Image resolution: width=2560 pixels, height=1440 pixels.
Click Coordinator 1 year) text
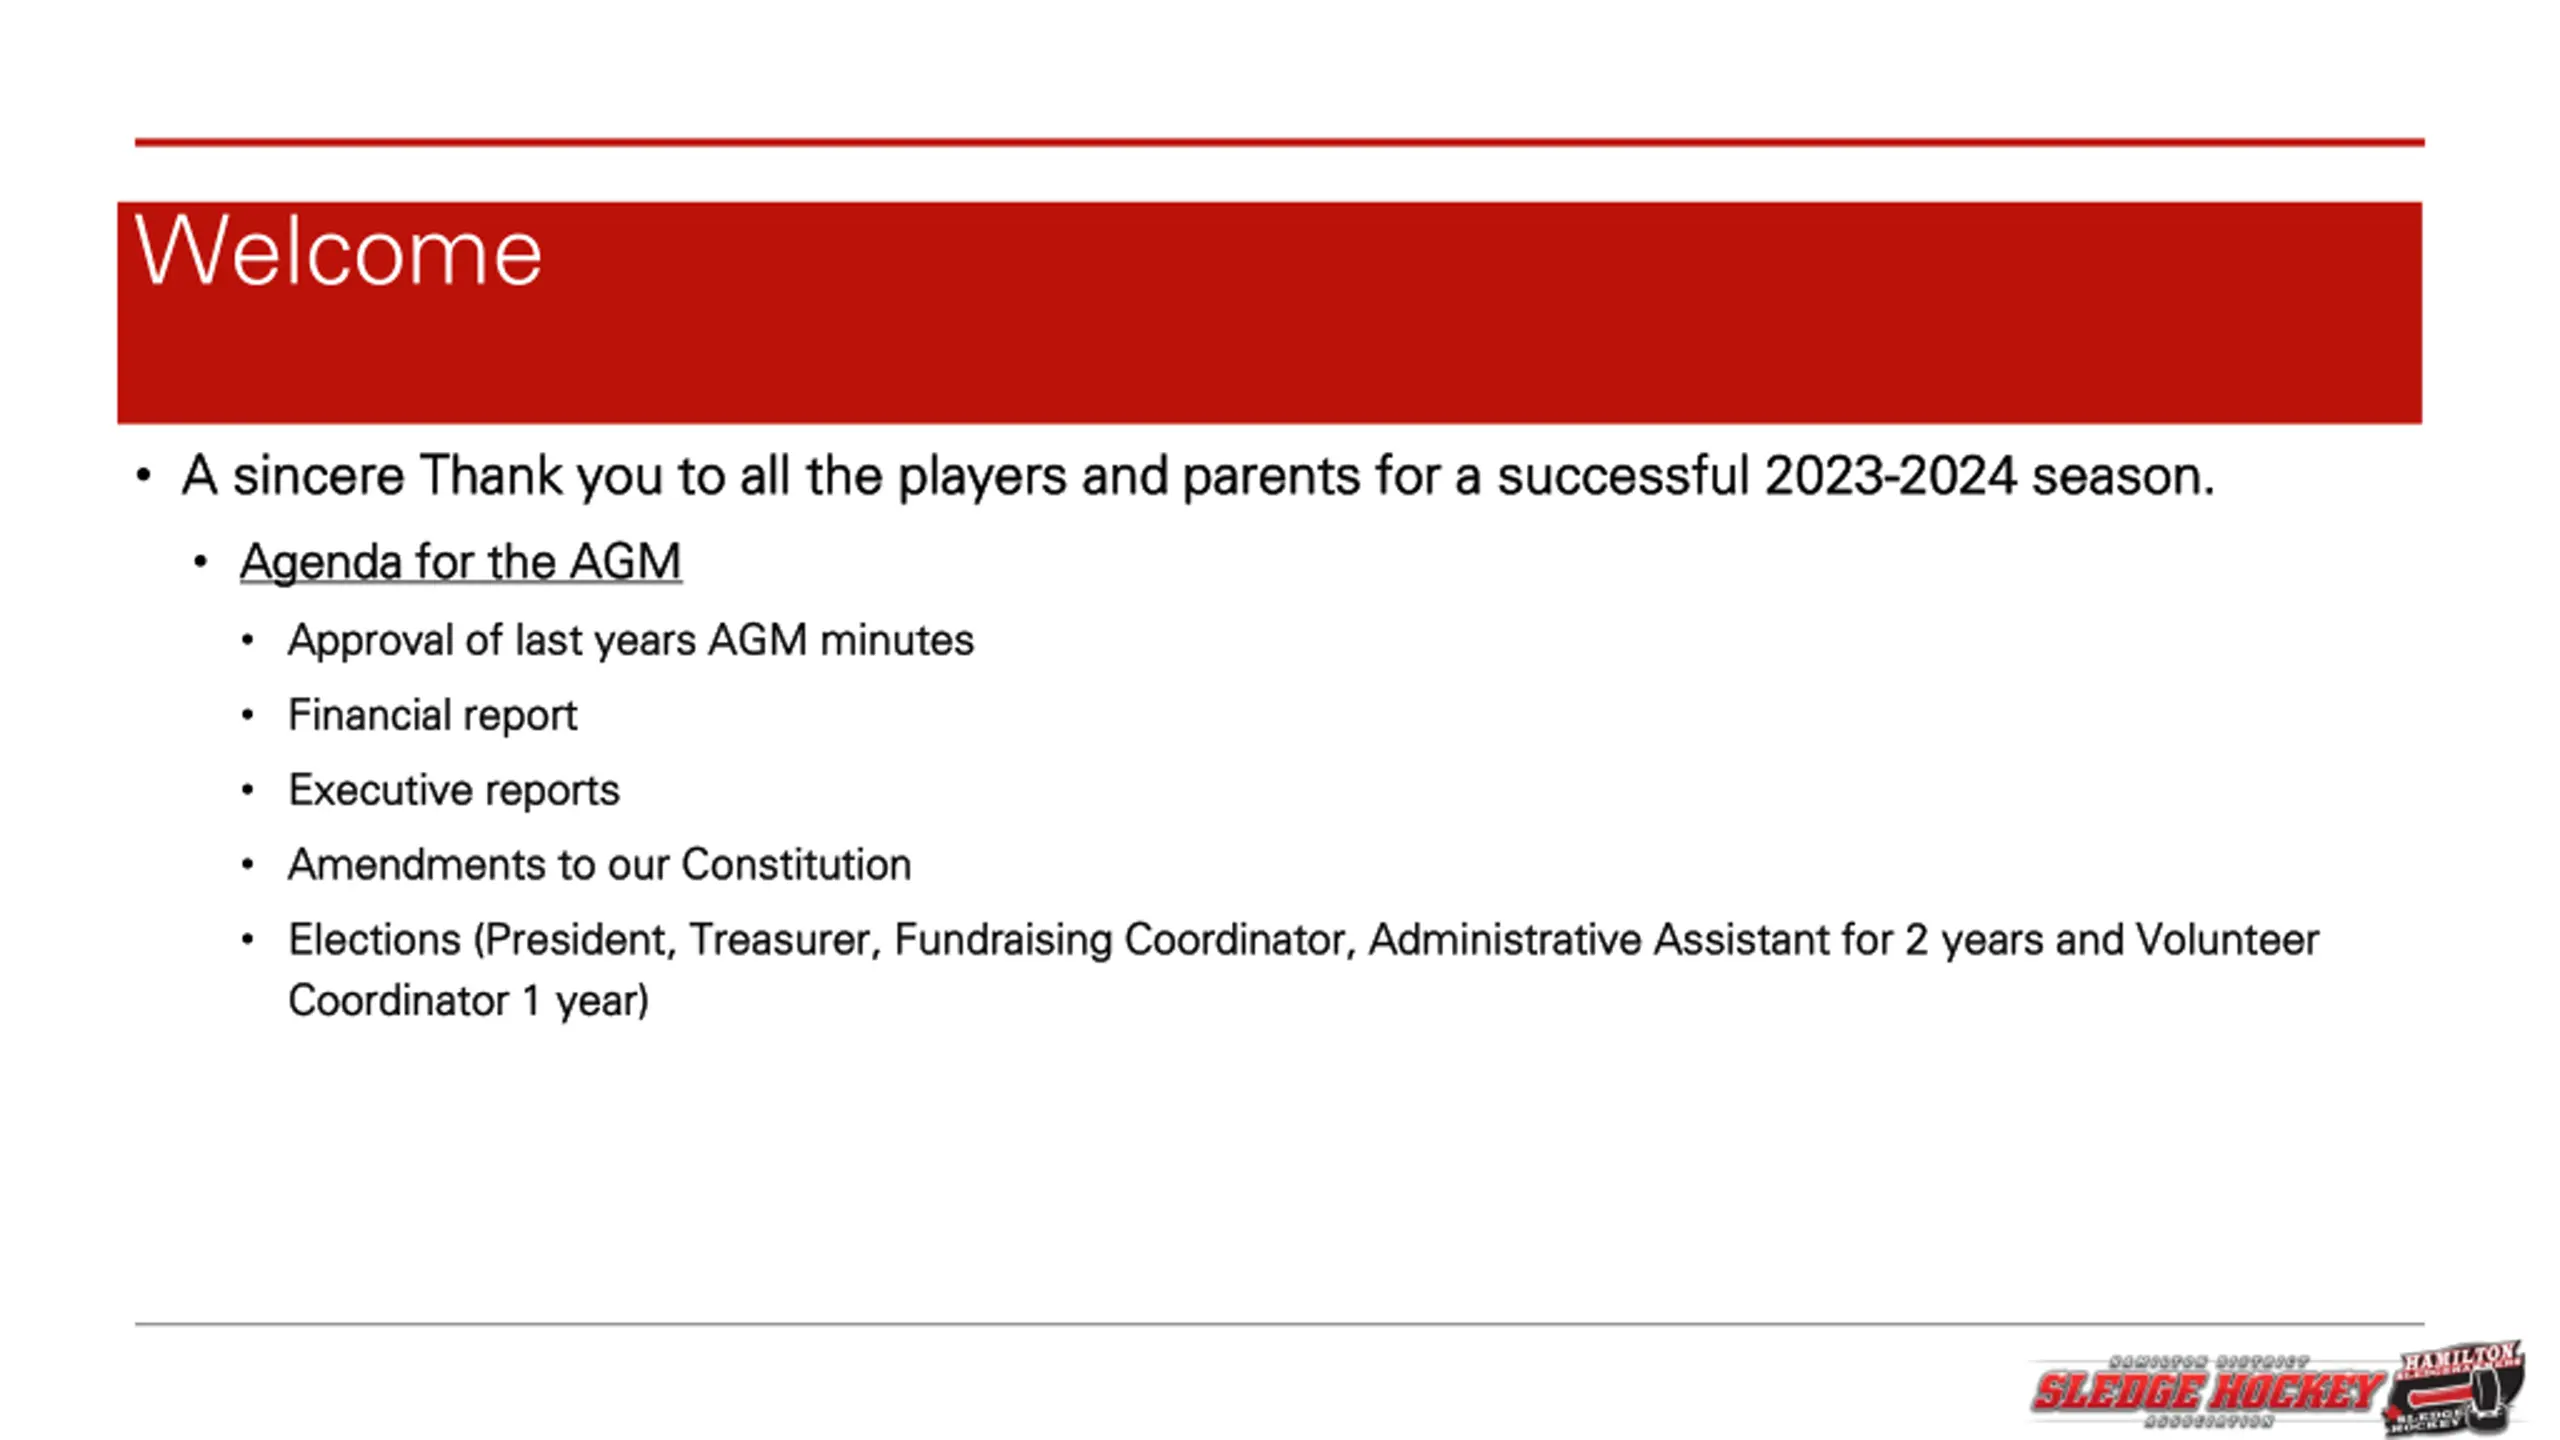(x=468, y=1001)
